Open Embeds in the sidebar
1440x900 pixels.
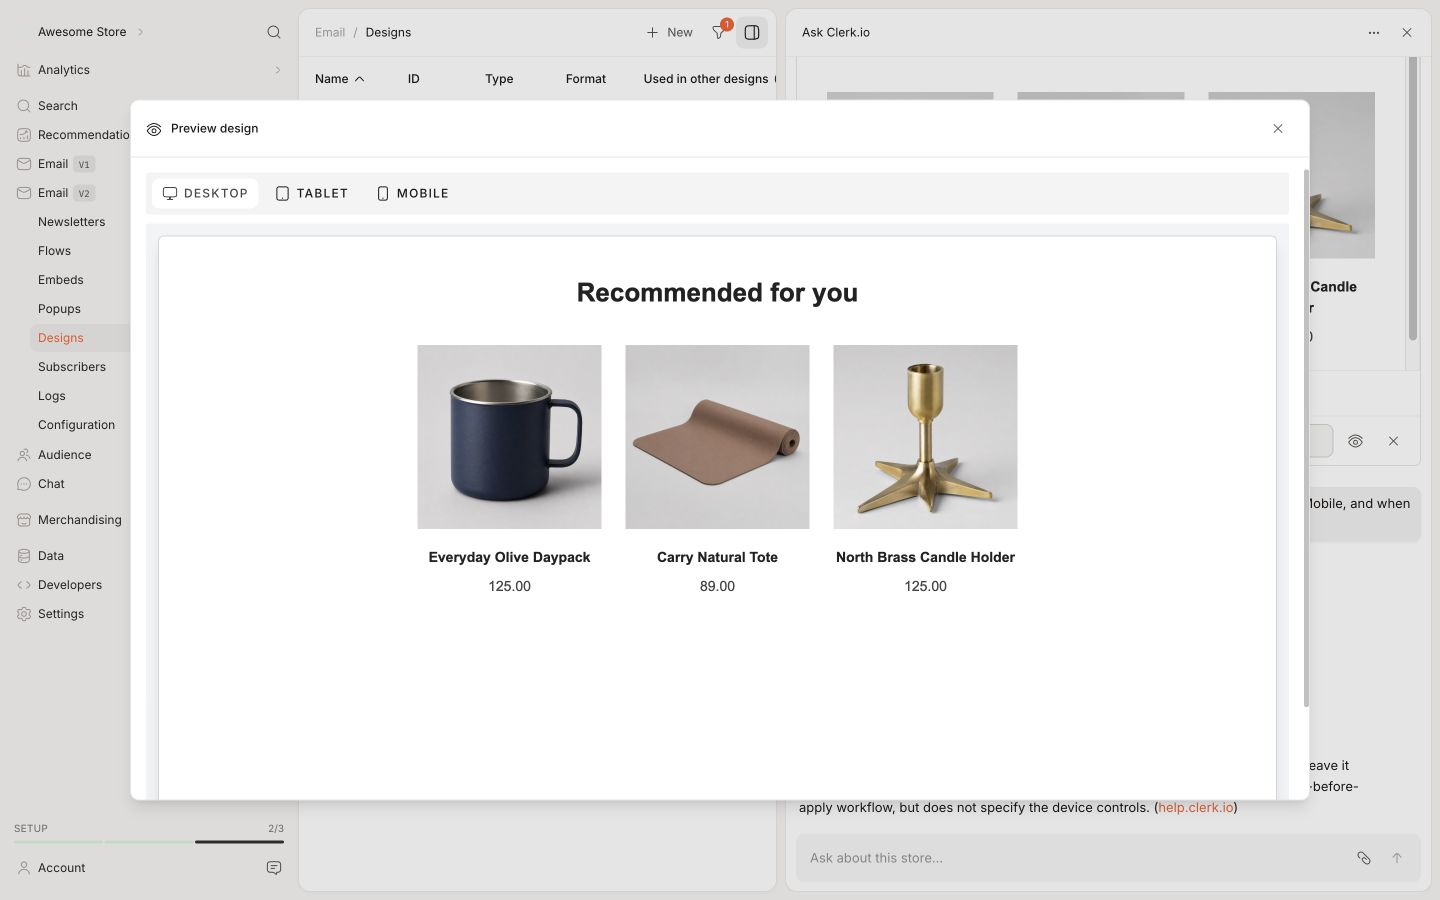click(x=61, y=280)
